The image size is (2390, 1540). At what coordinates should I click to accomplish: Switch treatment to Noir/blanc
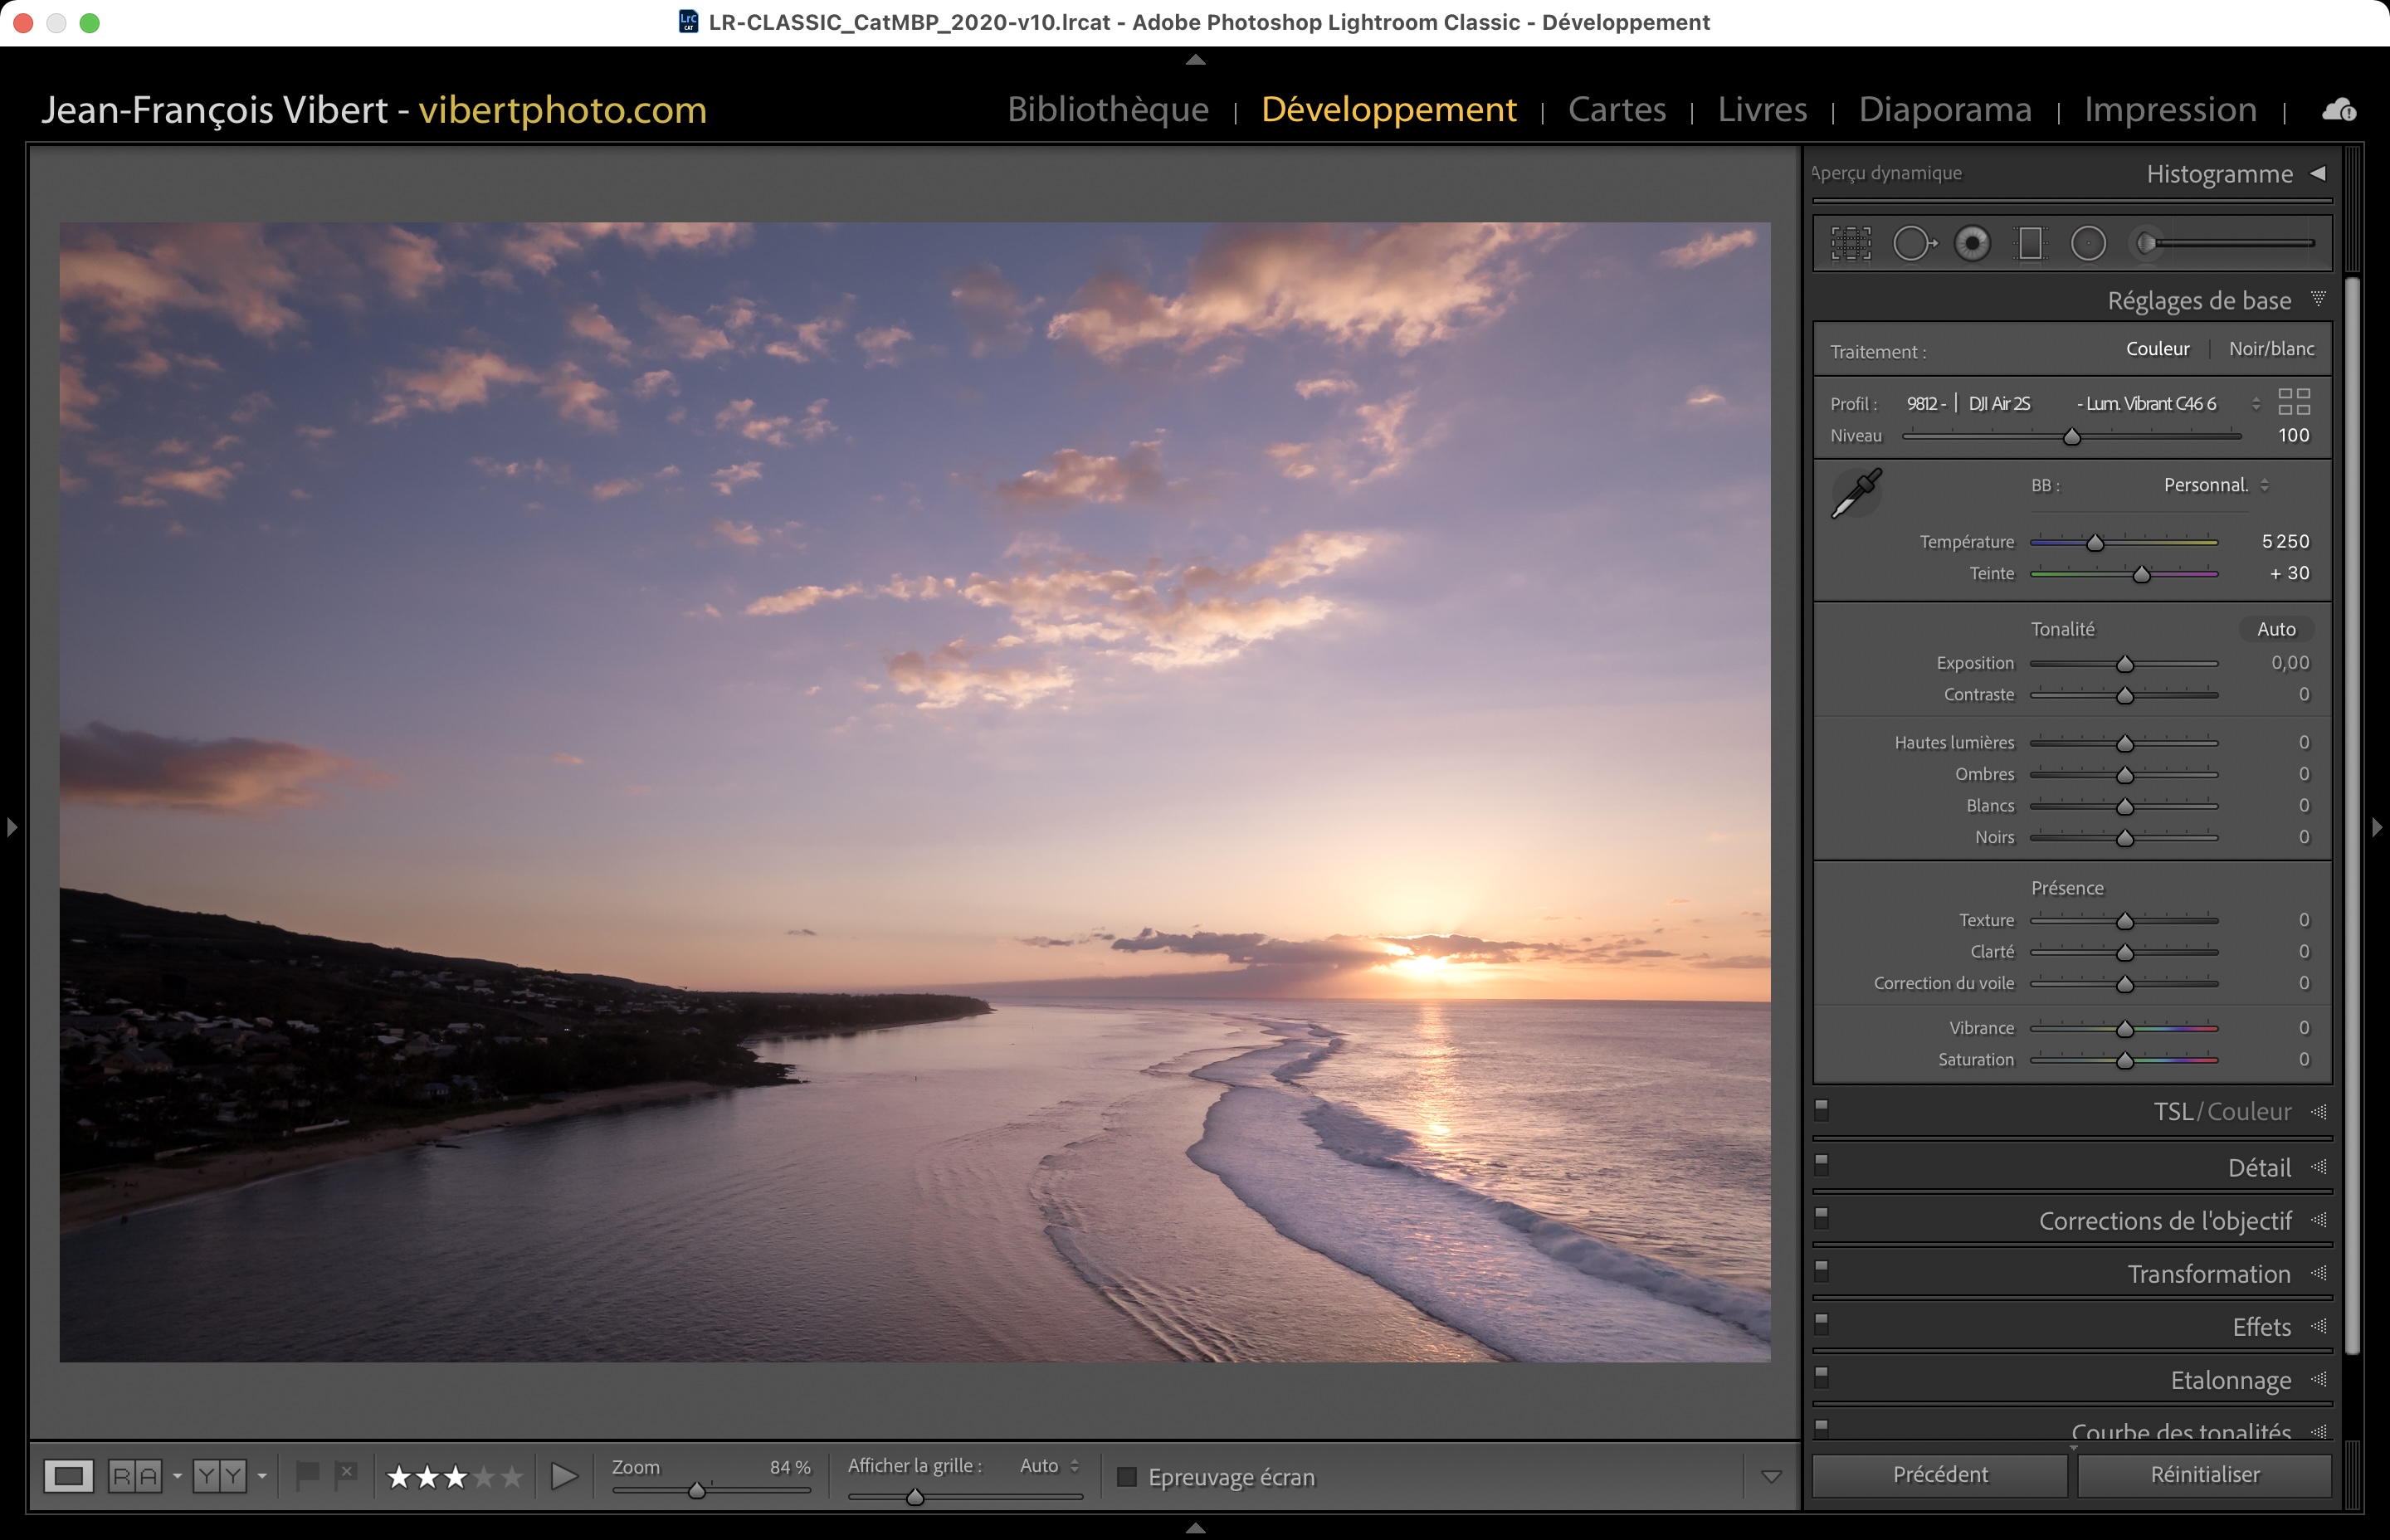click(x=2271, y=349)
